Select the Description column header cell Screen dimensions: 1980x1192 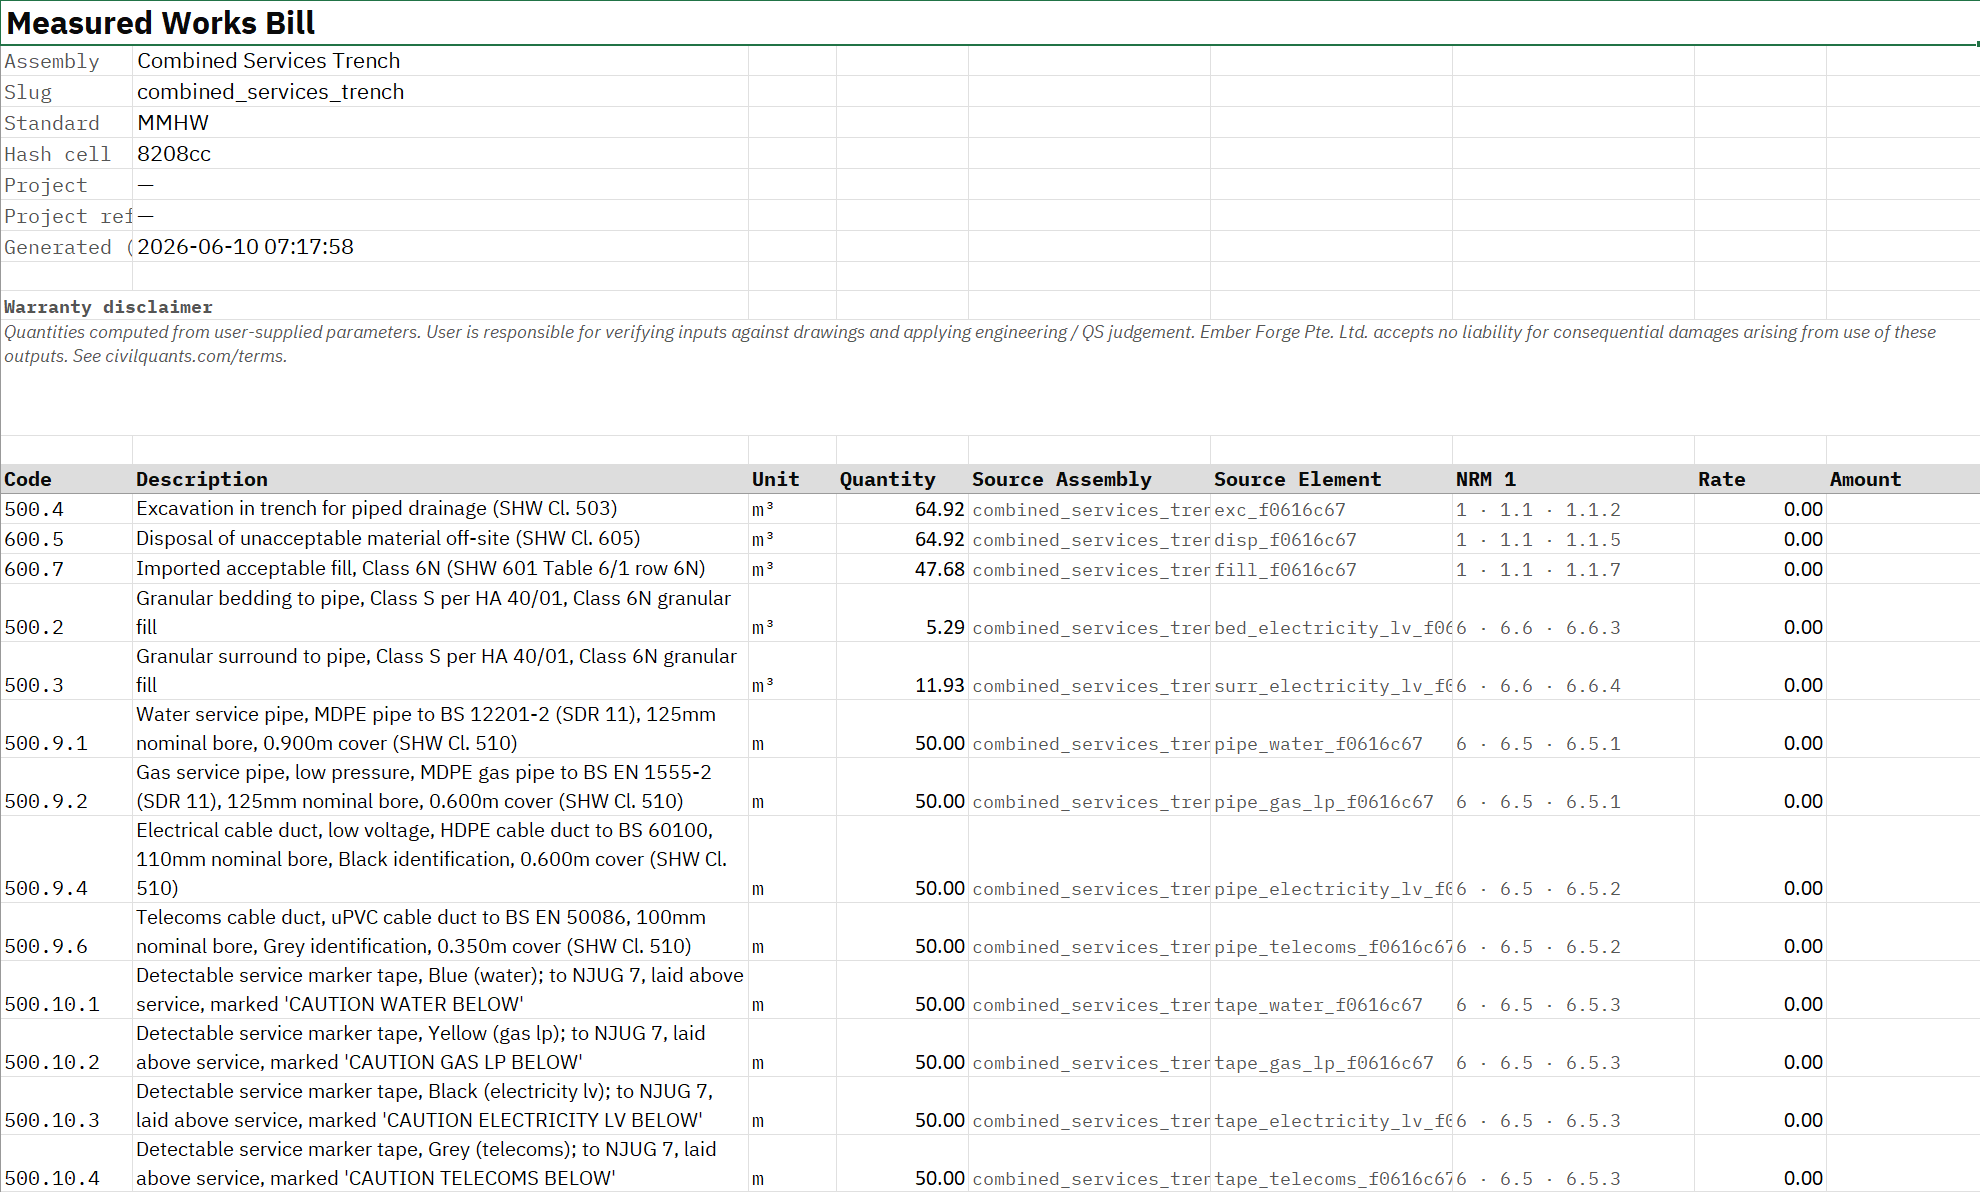pos(440,479)
